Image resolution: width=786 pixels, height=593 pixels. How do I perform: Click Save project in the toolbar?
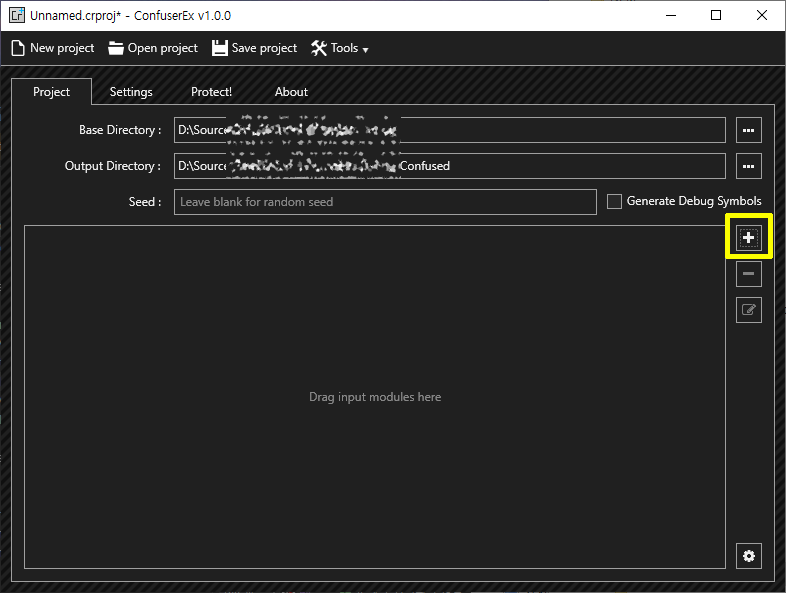[x=255, y=48]
